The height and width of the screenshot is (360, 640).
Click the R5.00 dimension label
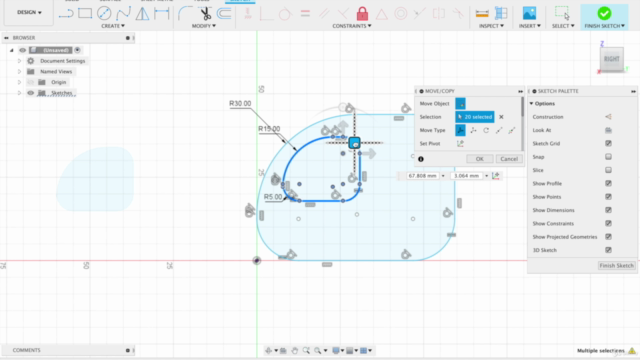(x=273, y=197)
